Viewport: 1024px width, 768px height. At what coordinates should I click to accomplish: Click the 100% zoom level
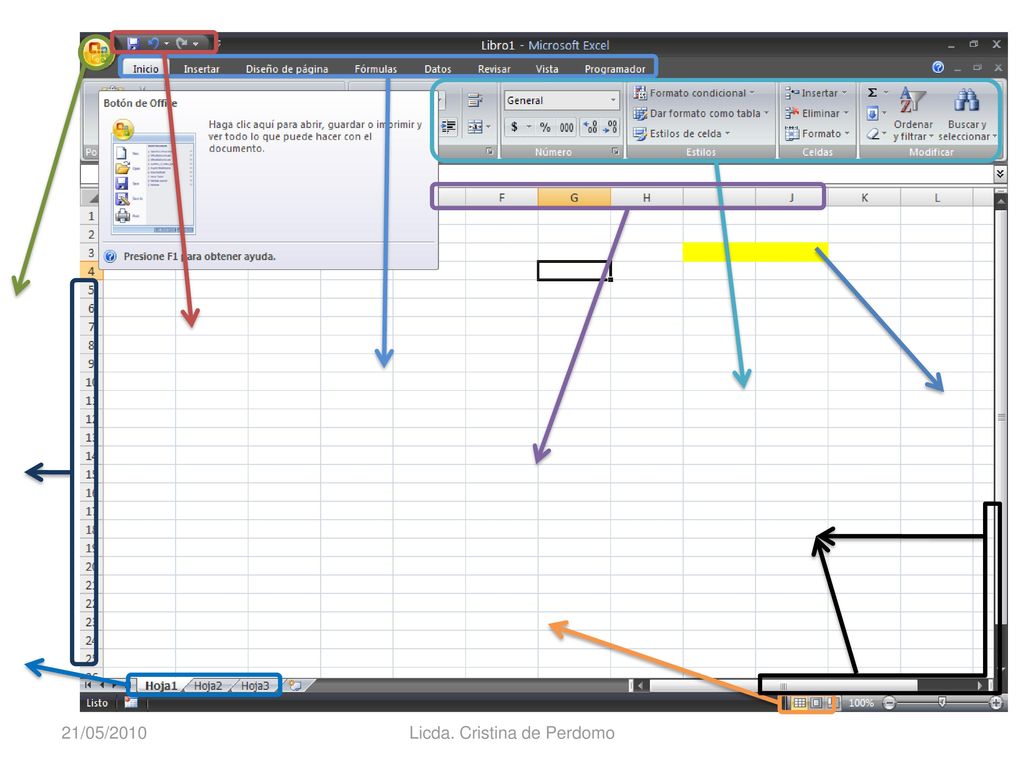(861, 703)
